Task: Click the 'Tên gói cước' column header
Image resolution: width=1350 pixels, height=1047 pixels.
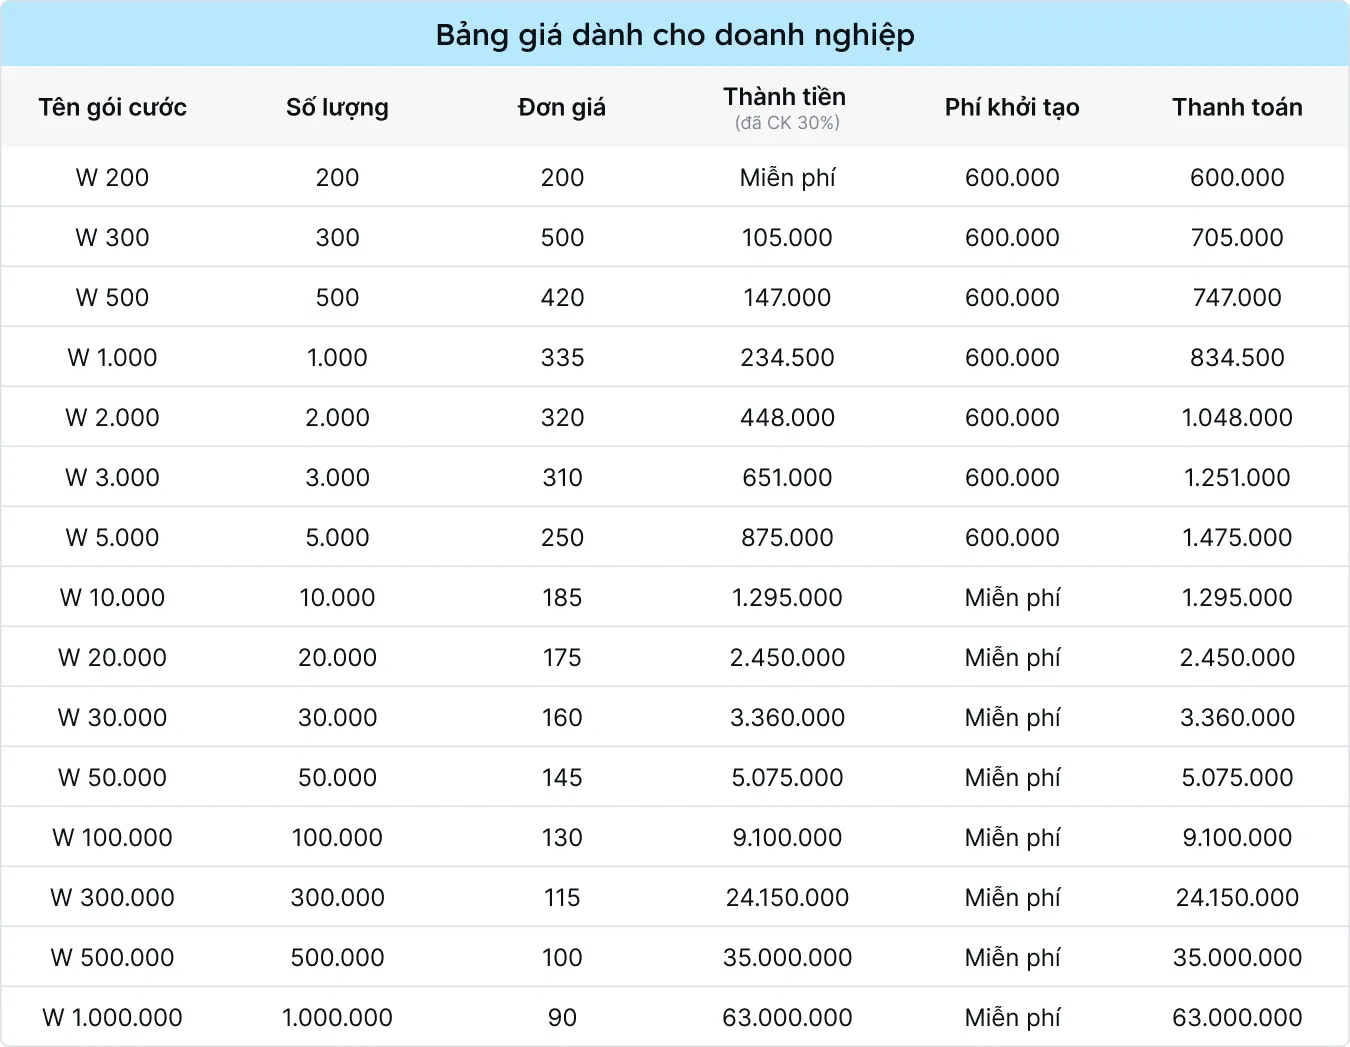Action: pos(112,107)
